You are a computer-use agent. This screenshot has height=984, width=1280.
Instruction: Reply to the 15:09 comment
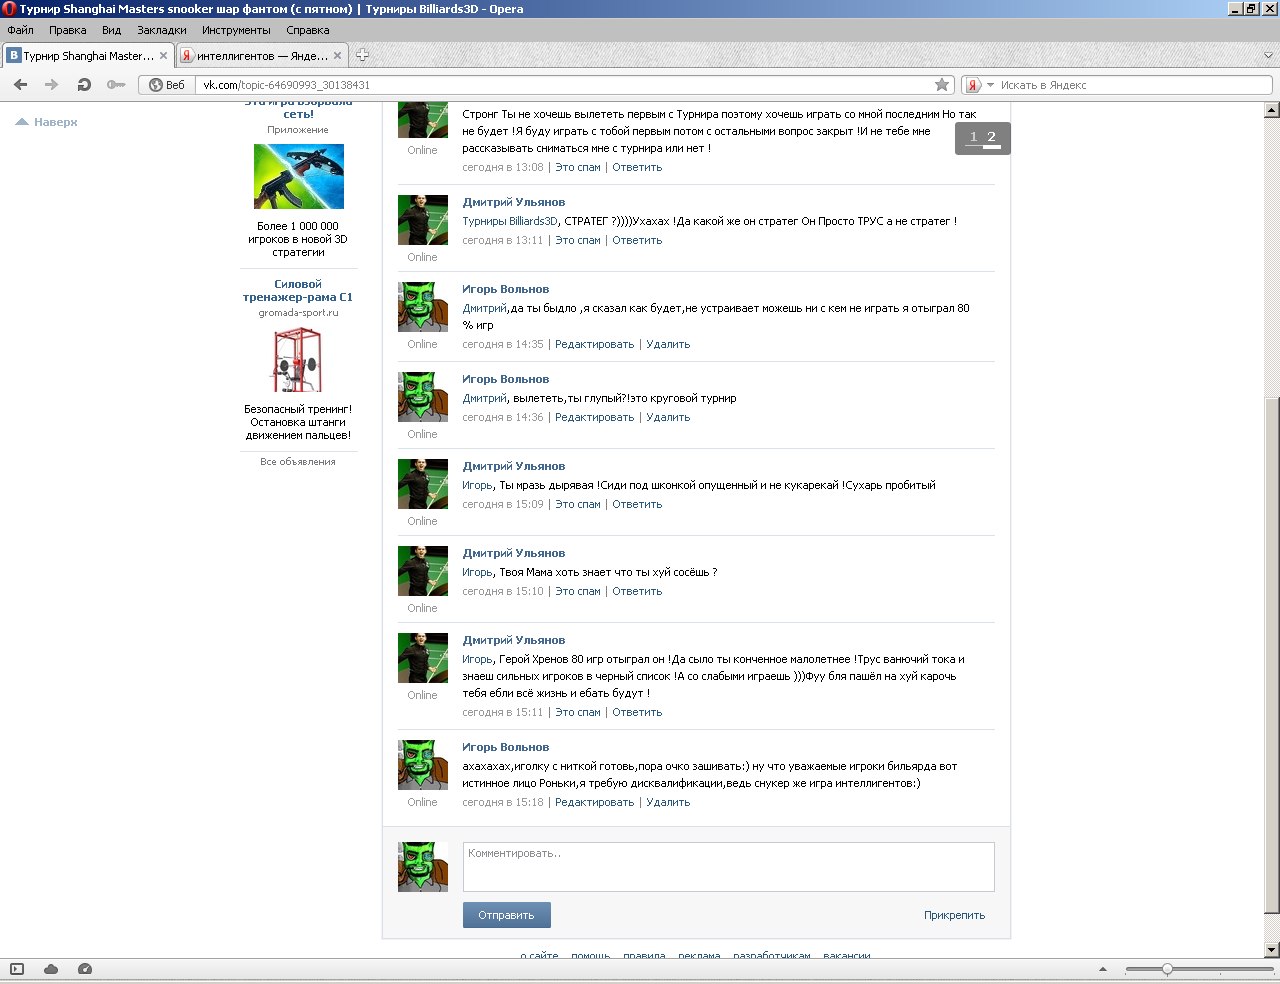637,504
